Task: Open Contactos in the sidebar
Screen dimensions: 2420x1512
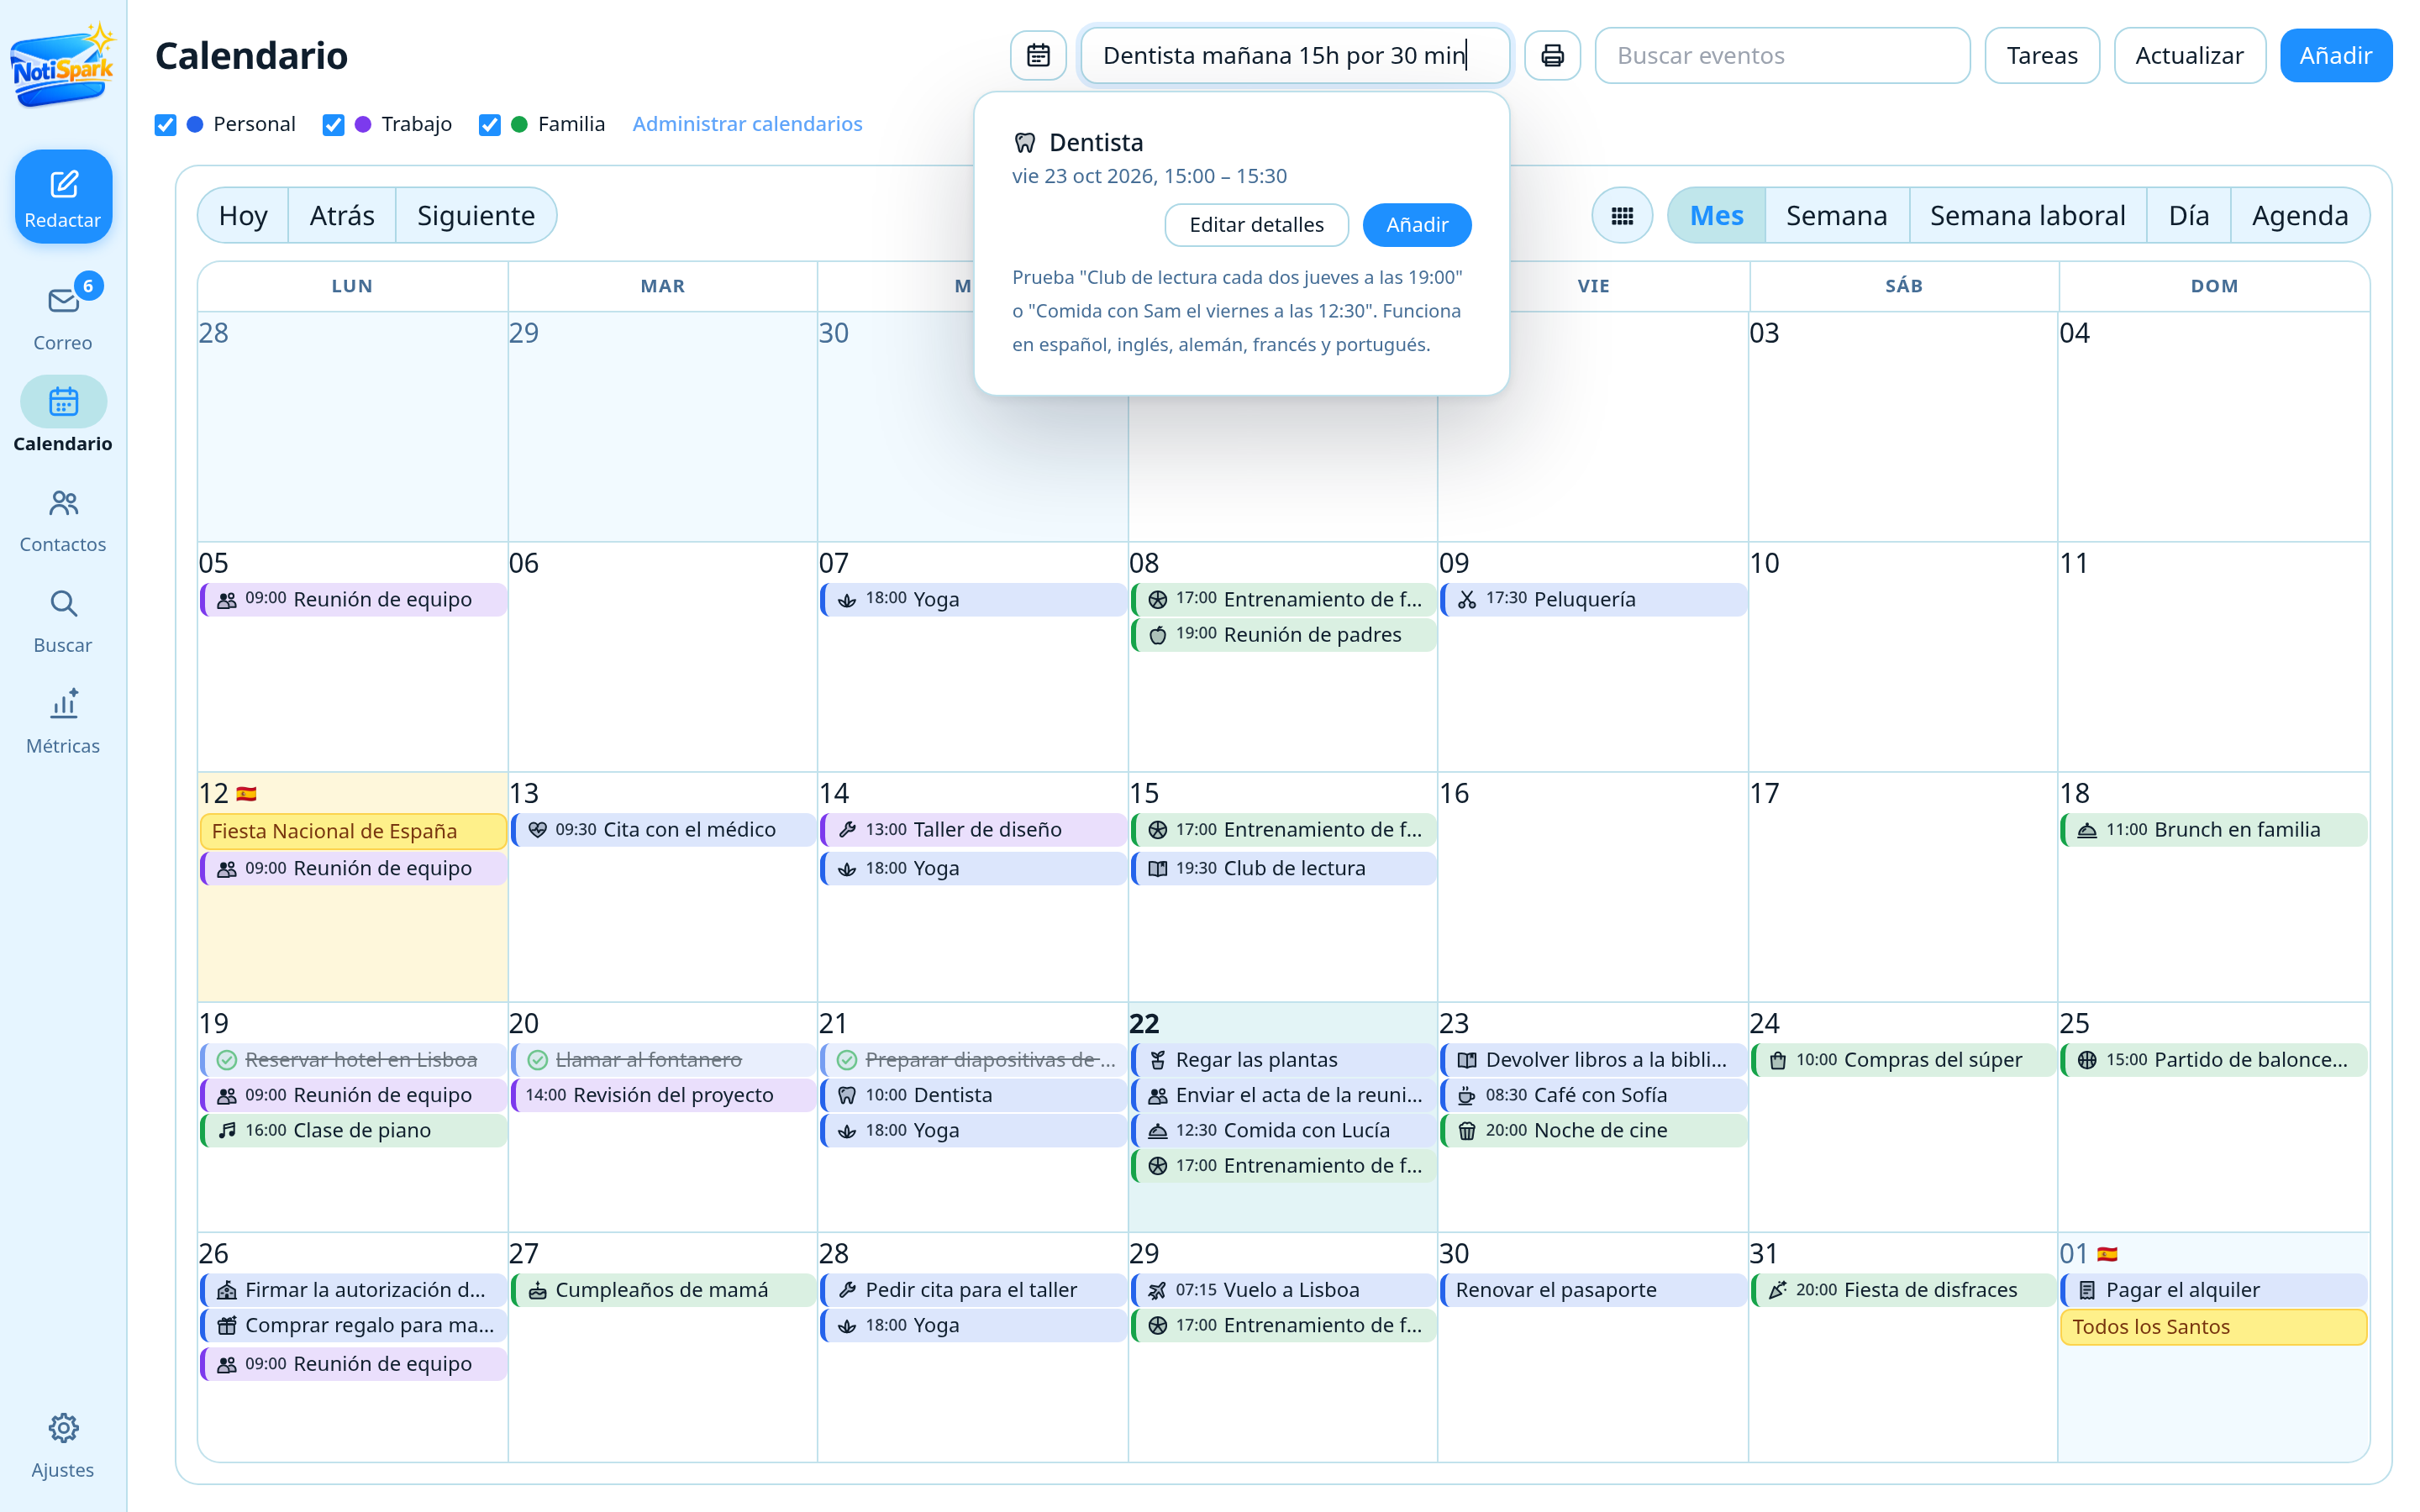Action: point(63,520)
